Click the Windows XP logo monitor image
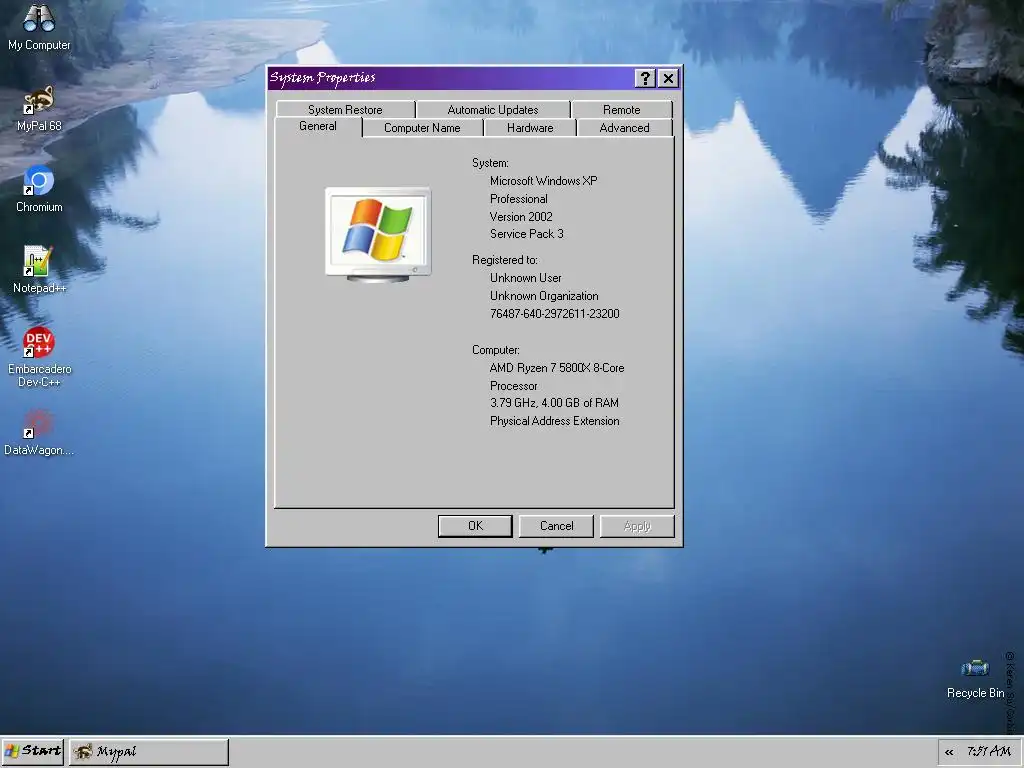Screen dimensions: 1024x768 point(378,234)
